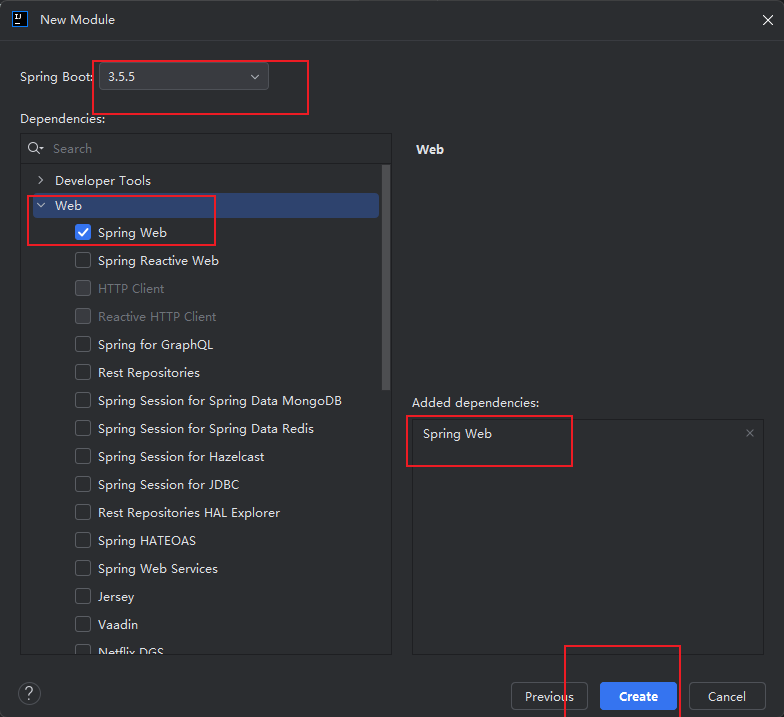Expand the Developer Tools category
This screenshot has width=784, height=717.
click(x=41, y=180)
